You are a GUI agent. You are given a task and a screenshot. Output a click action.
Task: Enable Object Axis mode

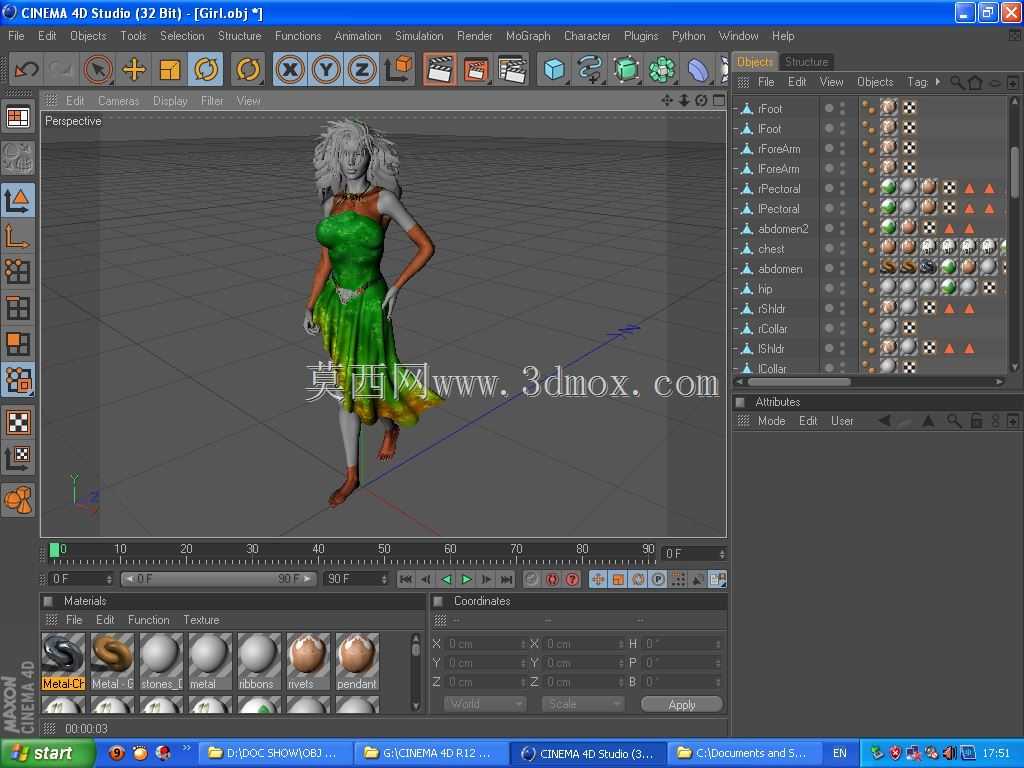tap(18, 236)
